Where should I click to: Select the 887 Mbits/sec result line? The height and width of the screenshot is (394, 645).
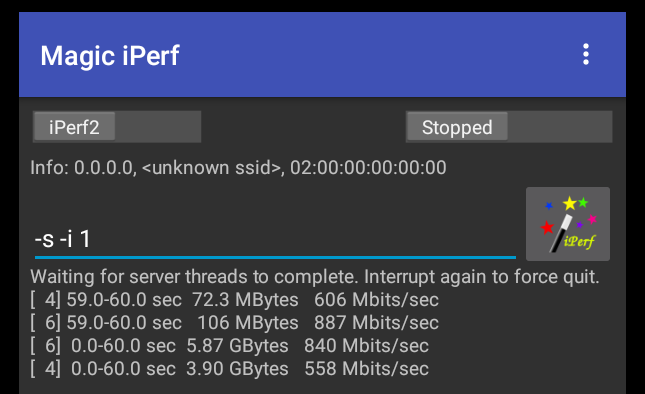[x=234, y=323]
